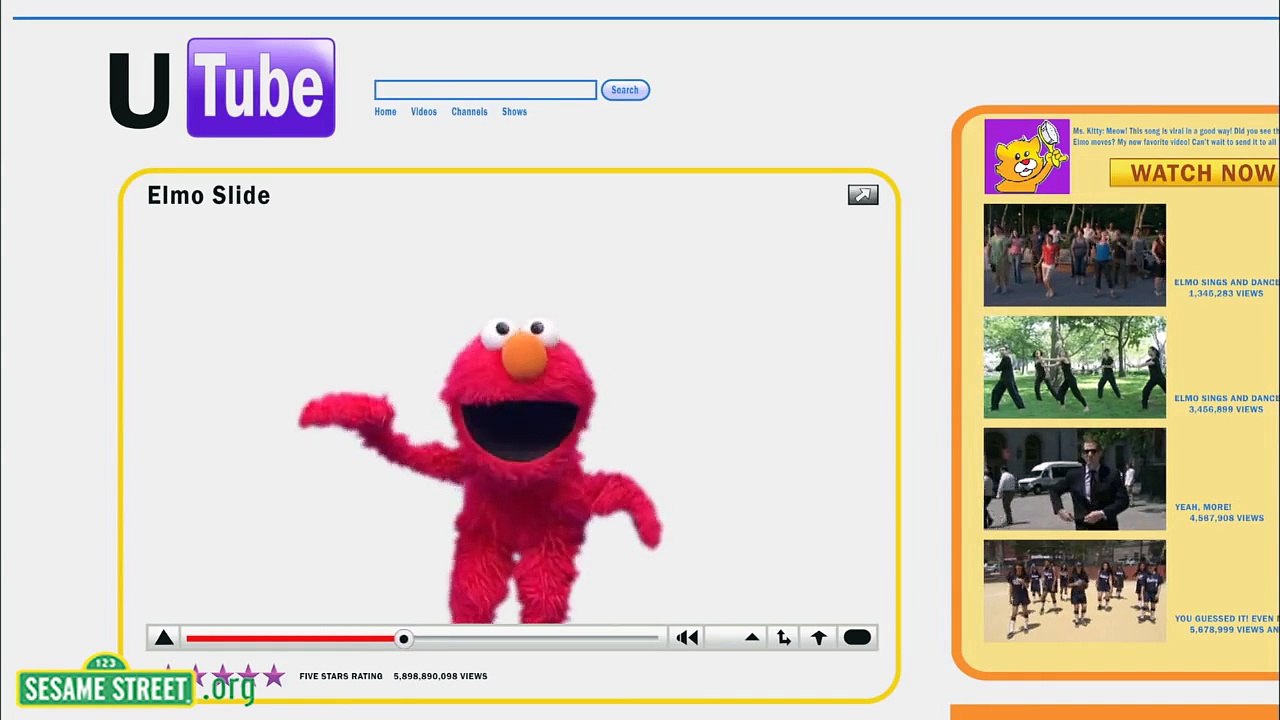Click the 3,456,899 views video title

click(x=1226, y=398)
